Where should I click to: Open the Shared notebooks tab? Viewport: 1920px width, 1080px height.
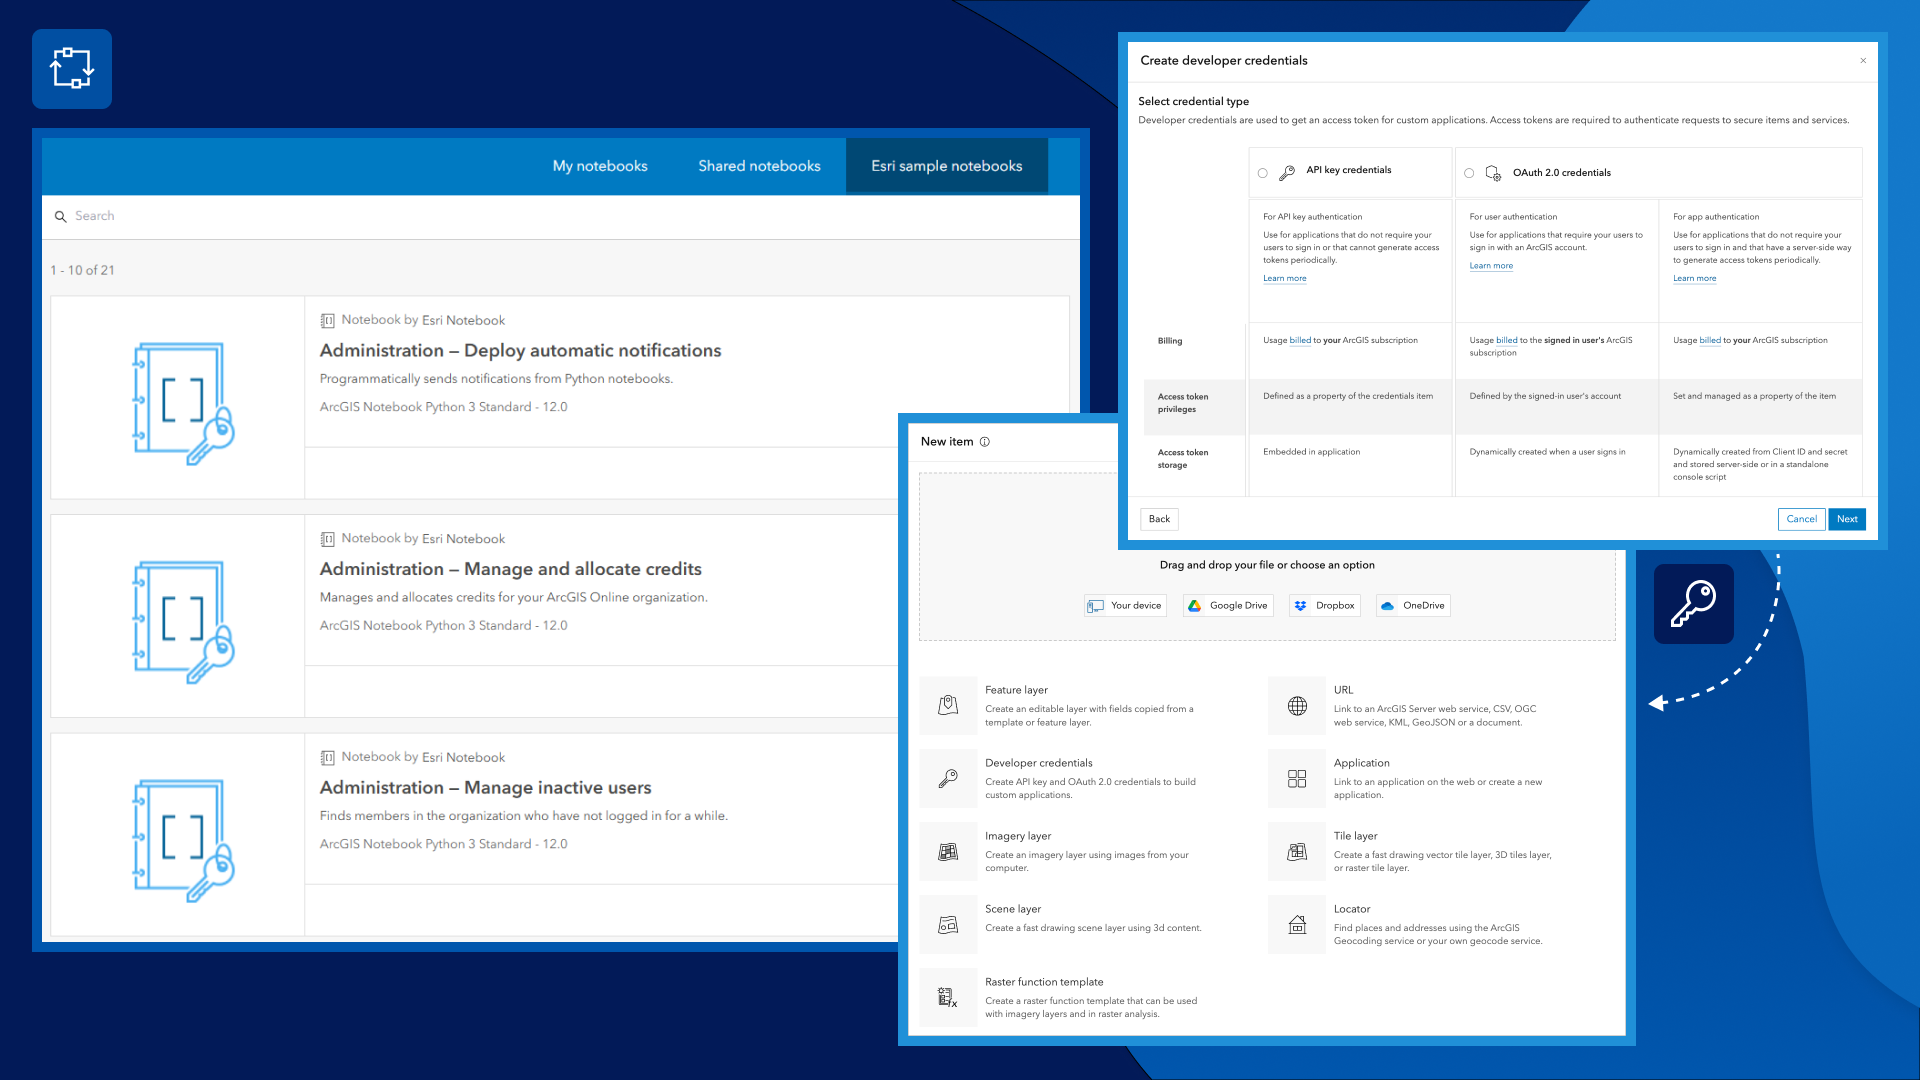pos(759,166)
